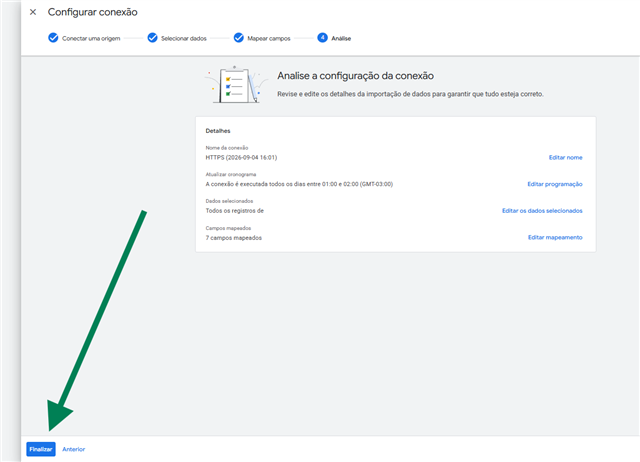
Task: Select the Análise step label
Action: click(341, 38)
